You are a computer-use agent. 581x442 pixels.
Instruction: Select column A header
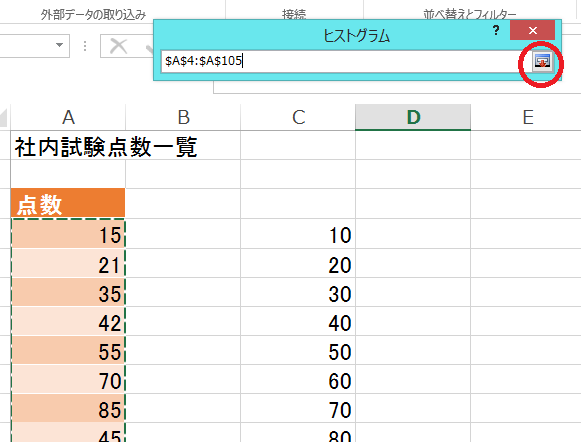pyautogui.click(x=68, y=117)
